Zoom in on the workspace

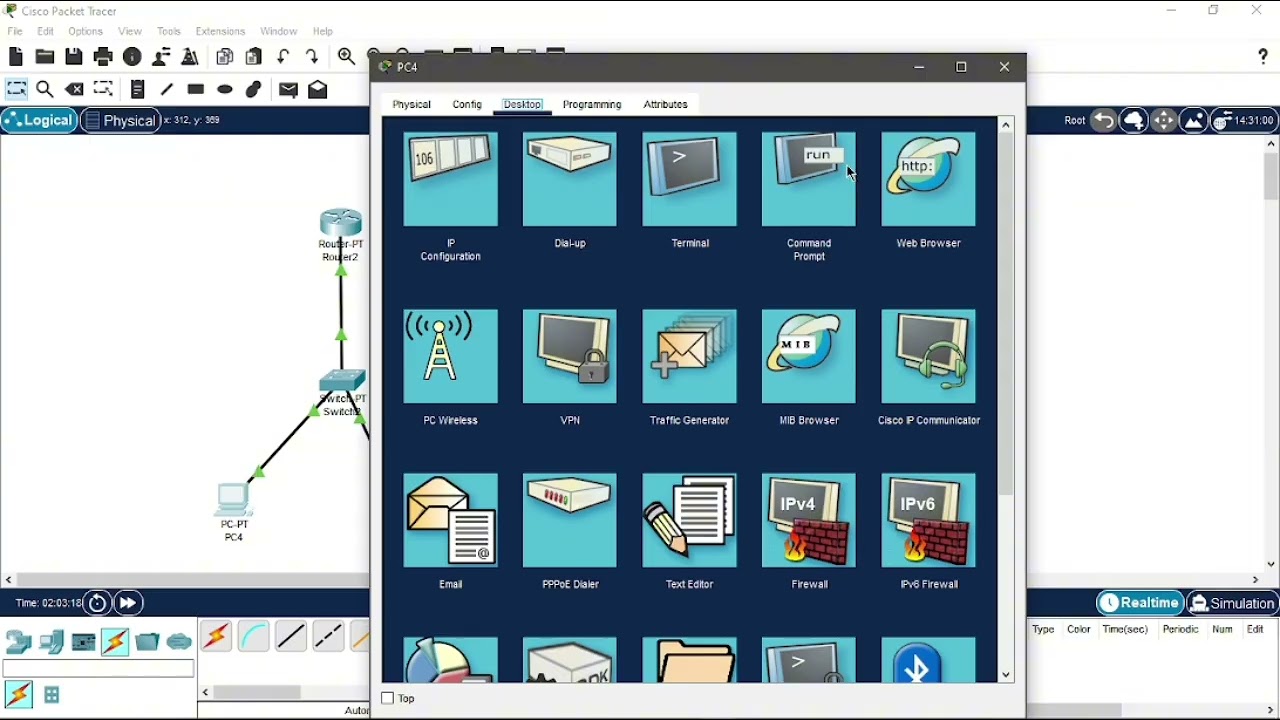tap(346, 57)
